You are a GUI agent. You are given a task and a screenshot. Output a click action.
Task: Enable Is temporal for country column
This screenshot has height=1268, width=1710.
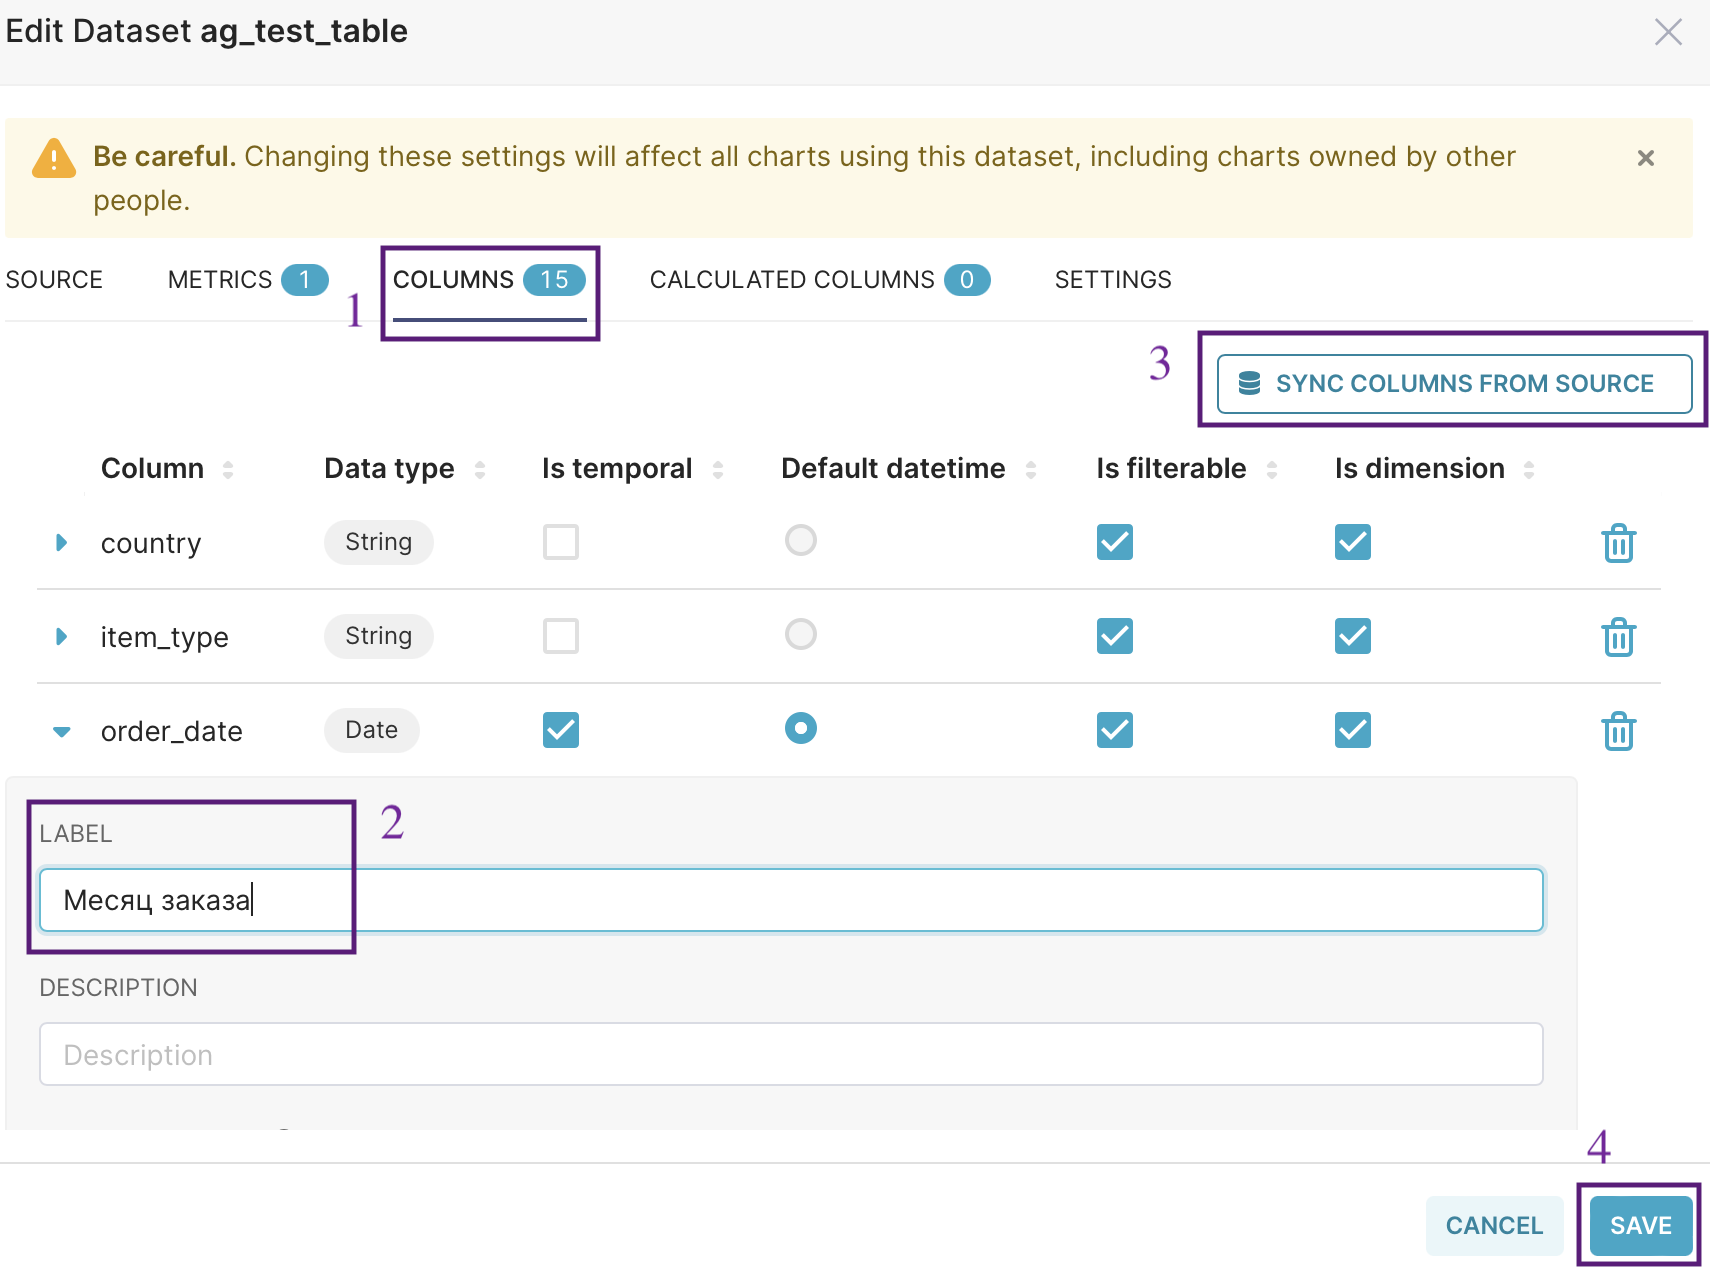[x=561, y=542]
